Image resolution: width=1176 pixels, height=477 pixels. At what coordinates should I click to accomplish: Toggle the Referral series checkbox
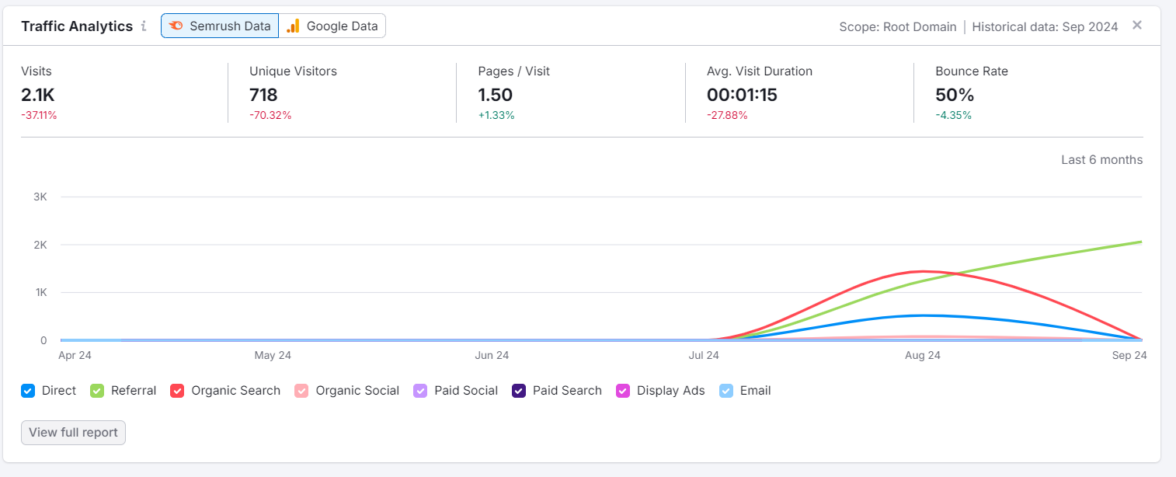click(x=98, y=391)
